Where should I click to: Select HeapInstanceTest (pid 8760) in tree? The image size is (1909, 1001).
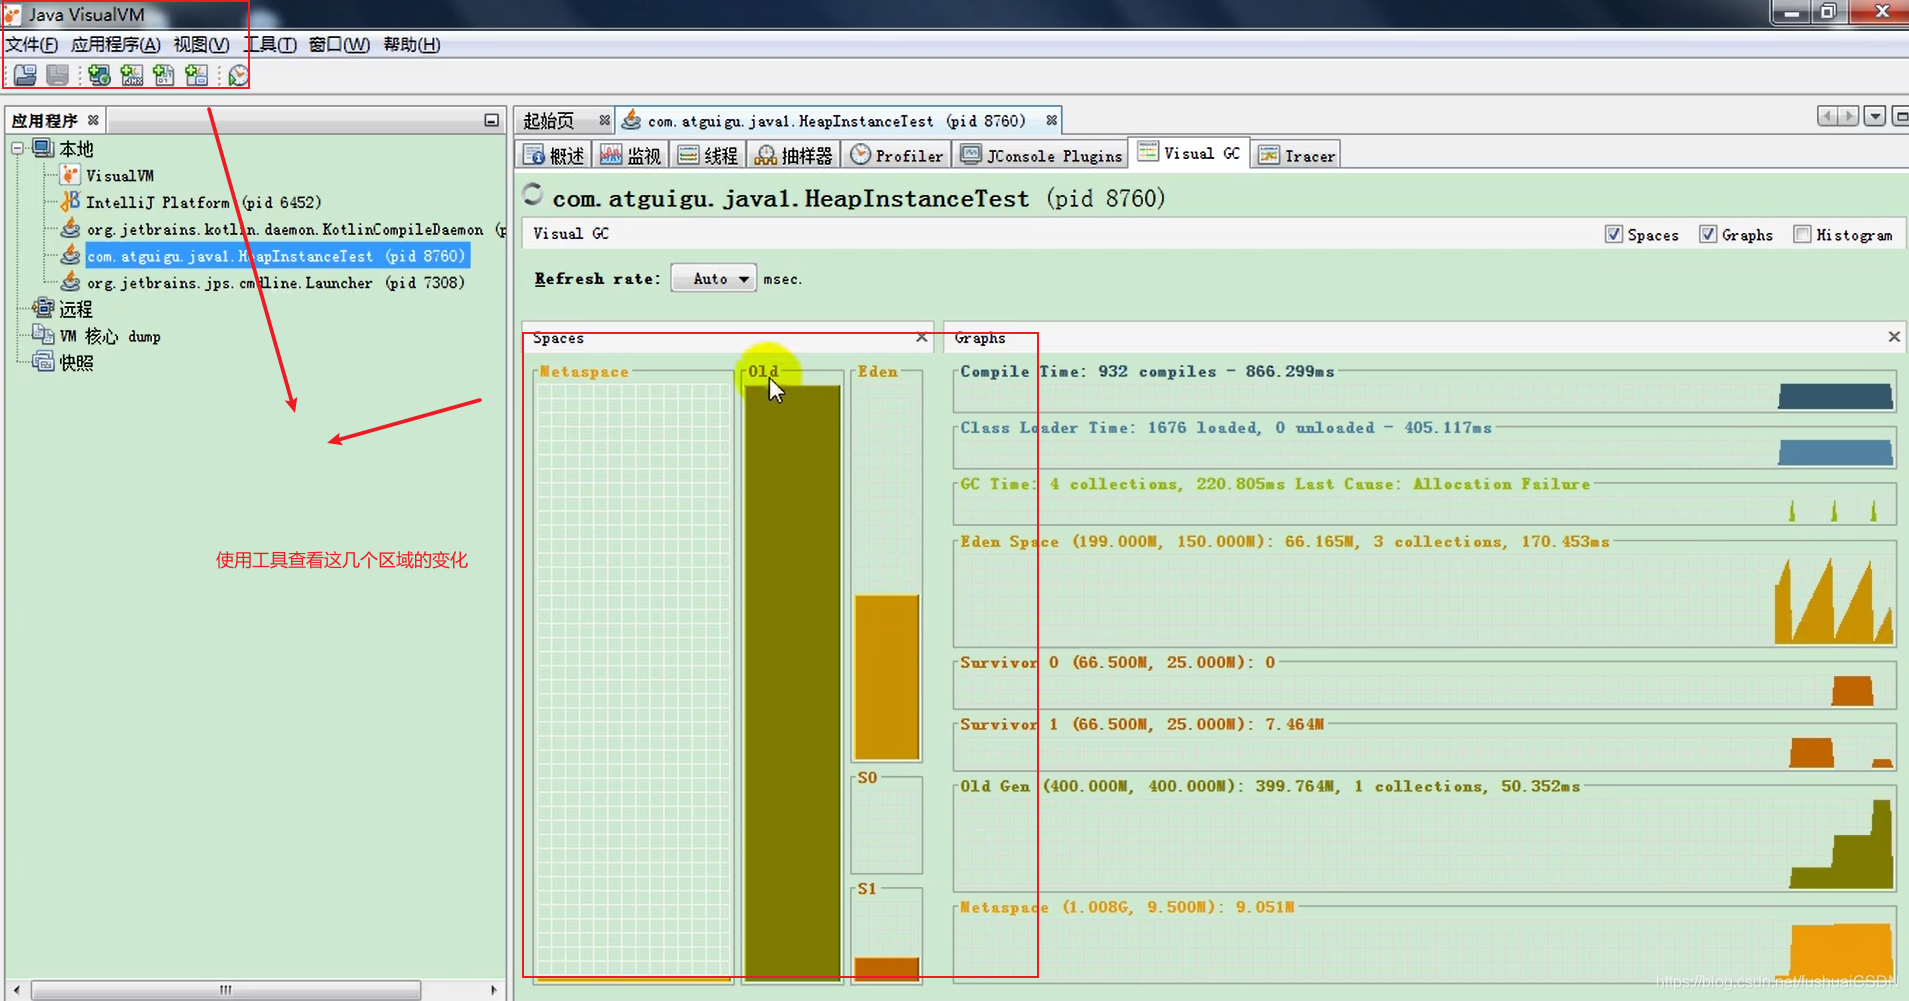coord(276,256)
